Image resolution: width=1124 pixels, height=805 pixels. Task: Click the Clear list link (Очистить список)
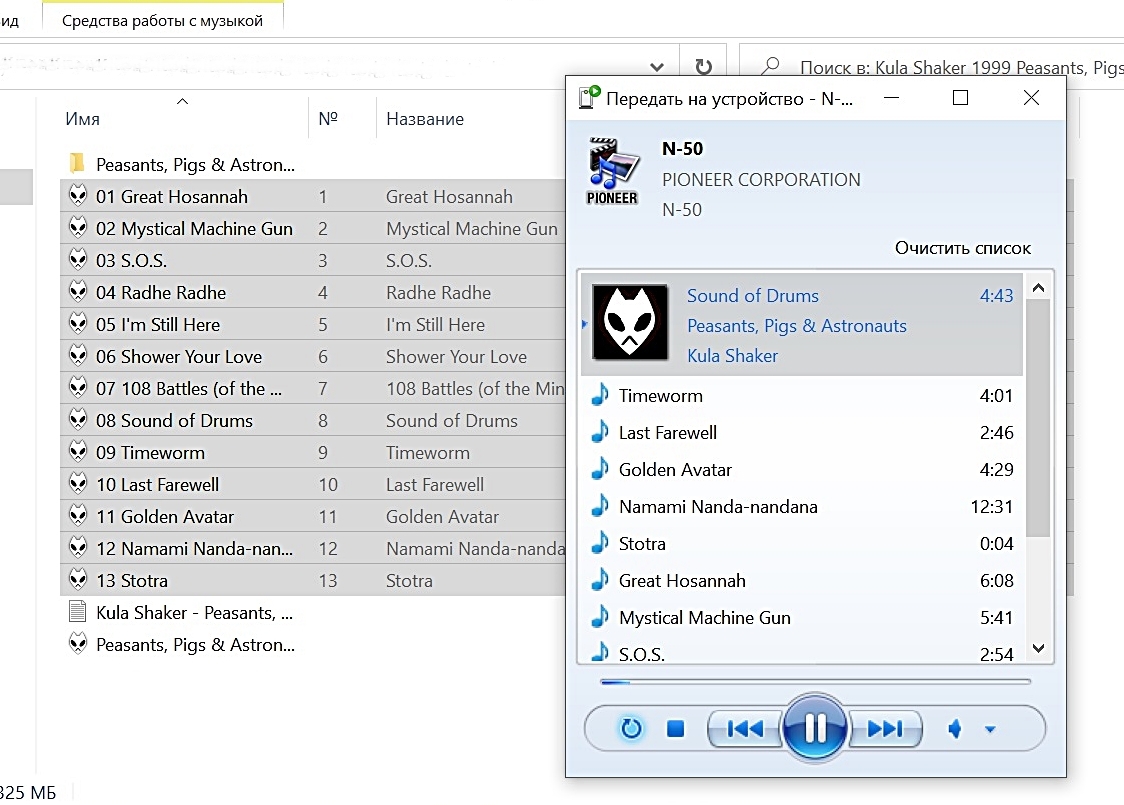pyautogui.click(x=962, y=248)
